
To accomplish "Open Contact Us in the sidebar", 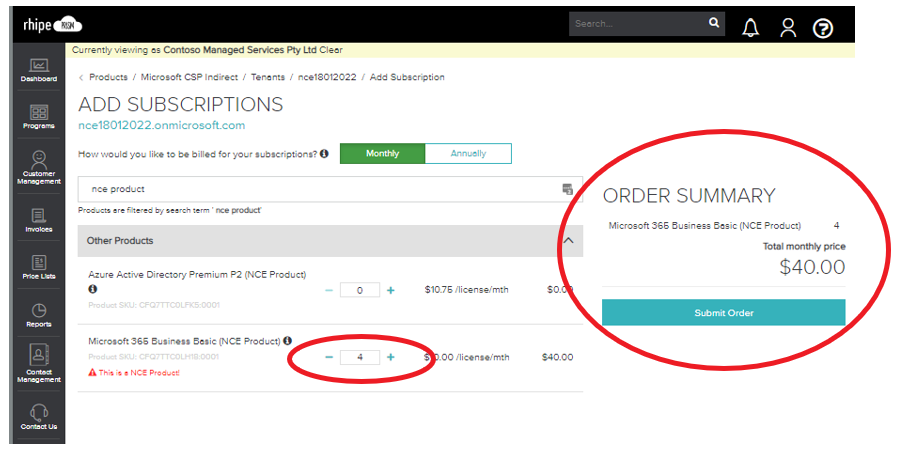I will click(39, 417).
